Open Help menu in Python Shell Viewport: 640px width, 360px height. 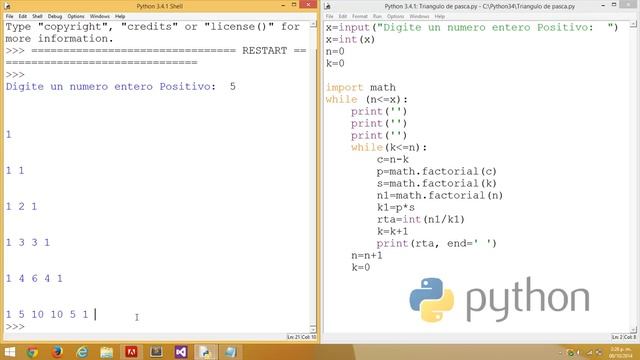(x=120, y=16)
